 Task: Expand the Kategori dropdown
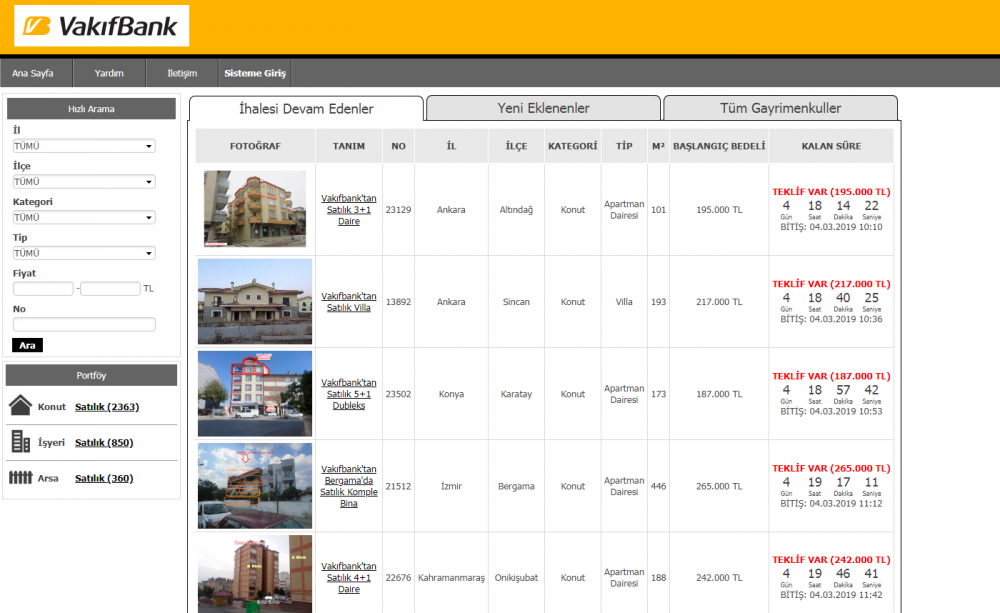[x=84, y=218]
